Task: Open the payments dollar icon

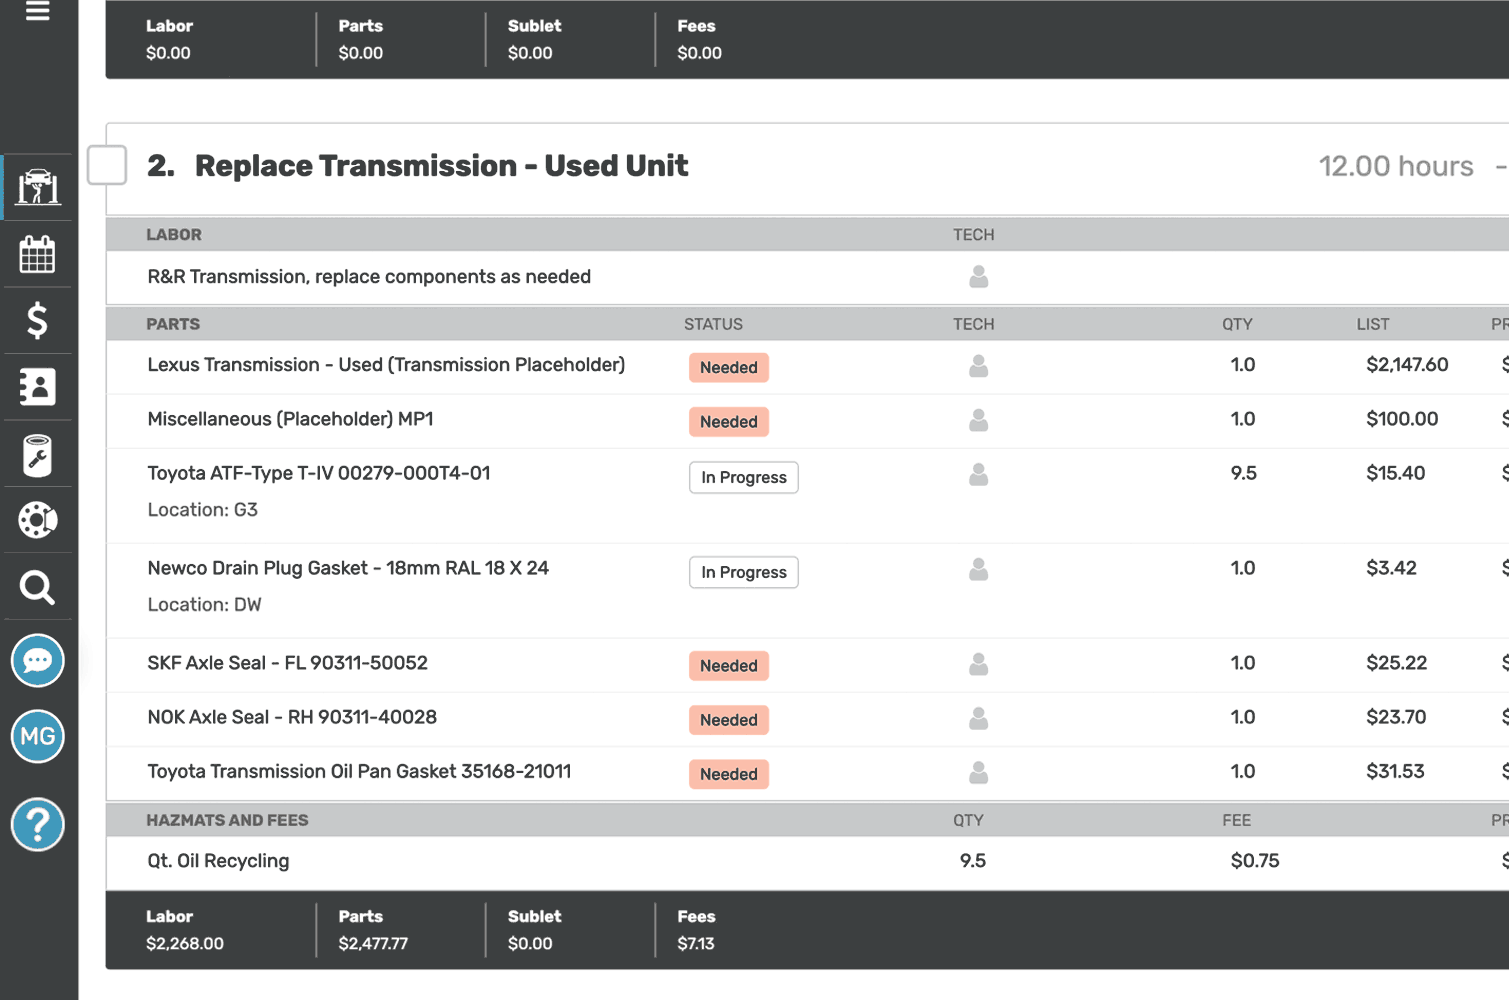Action: (x=37, y=320)
